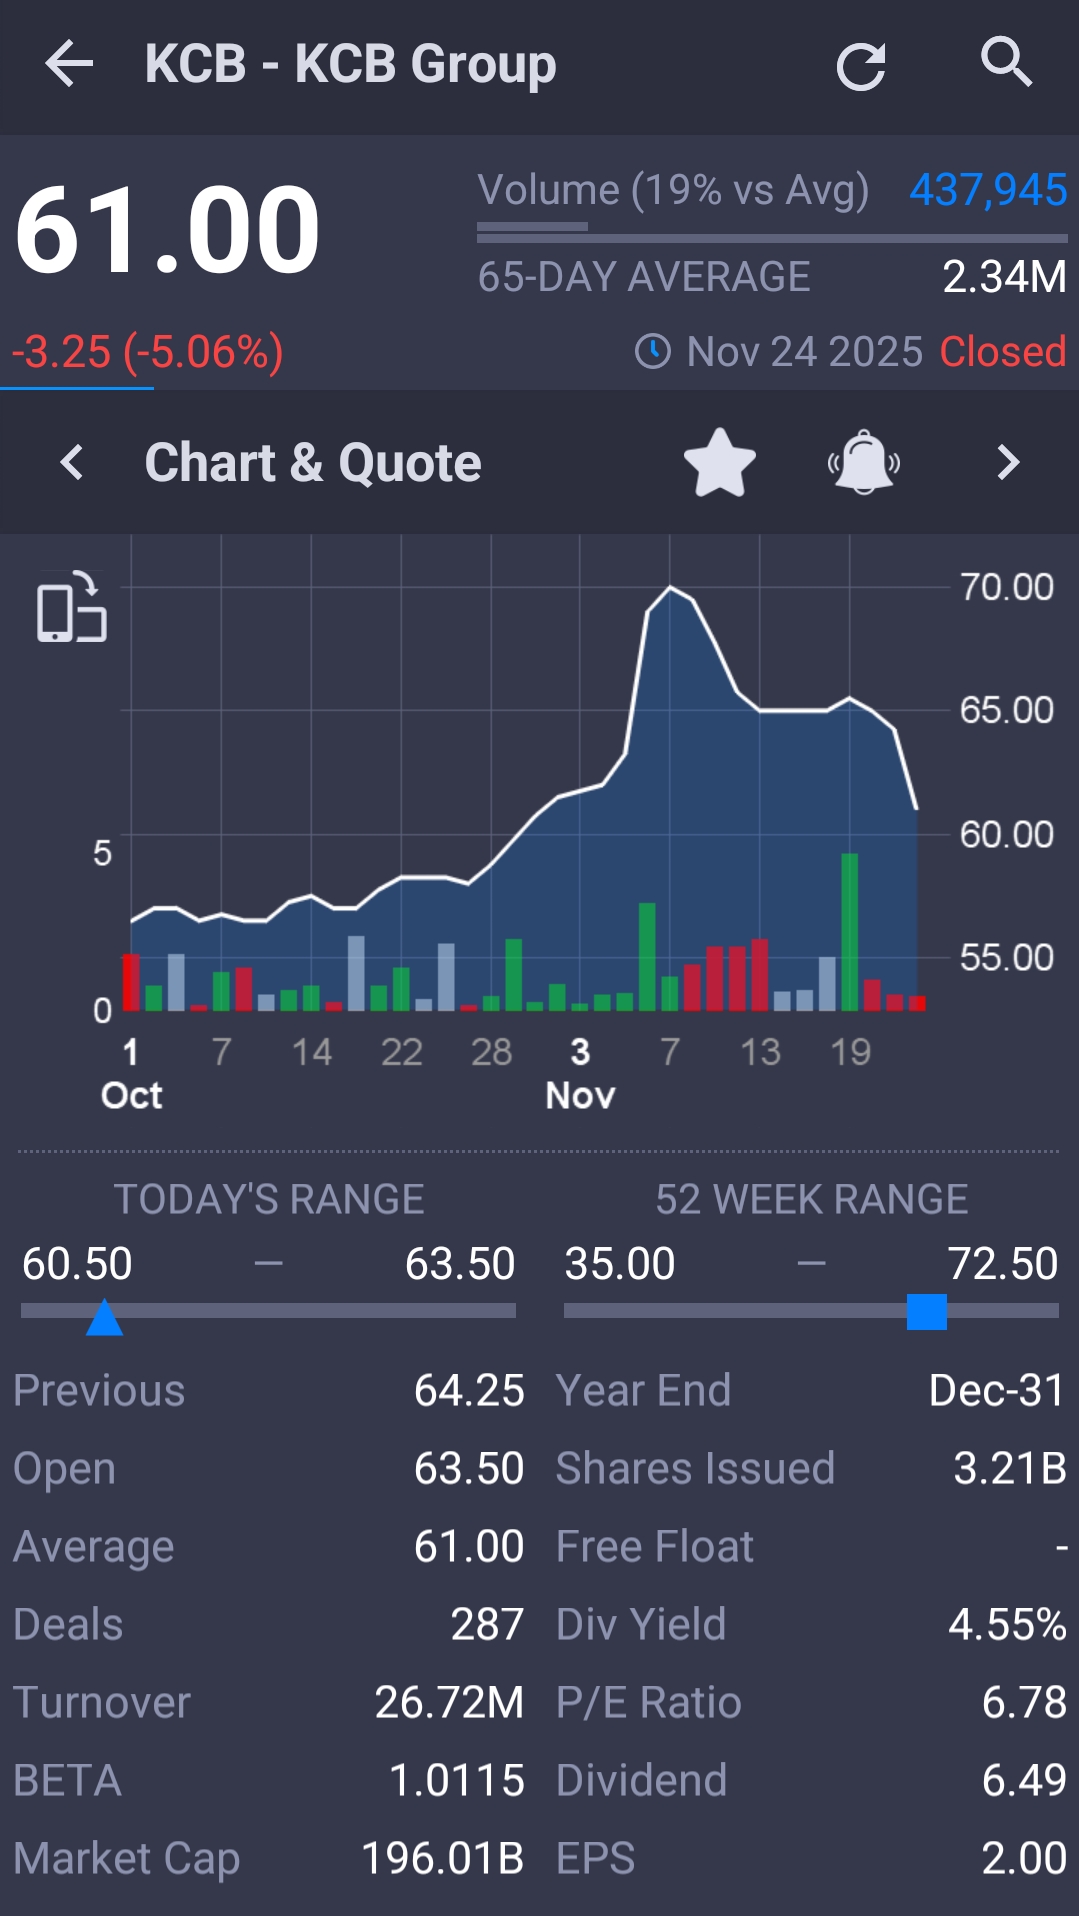Screen dimensions: 1079x1916
Task: Tap the Div Yield 4.55% row
Action: pyautogui.click(x=810, y=1624)
